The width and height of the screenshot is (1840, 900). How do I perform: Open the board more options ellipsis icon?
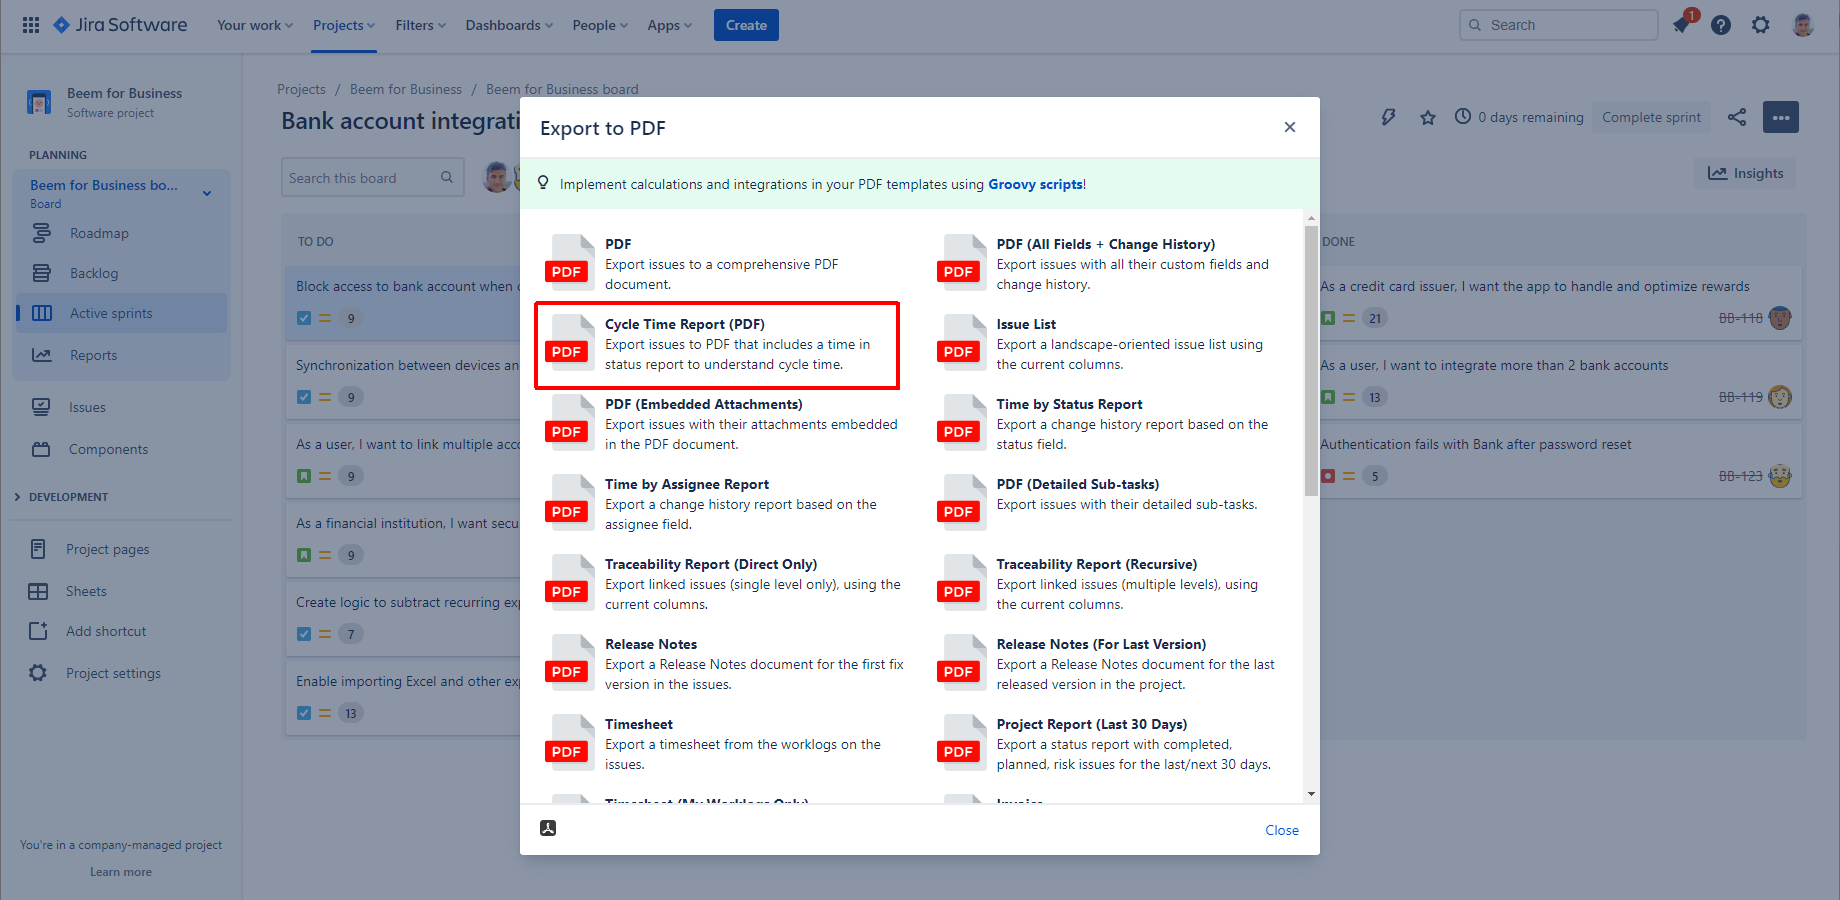tap(1781, 117)
